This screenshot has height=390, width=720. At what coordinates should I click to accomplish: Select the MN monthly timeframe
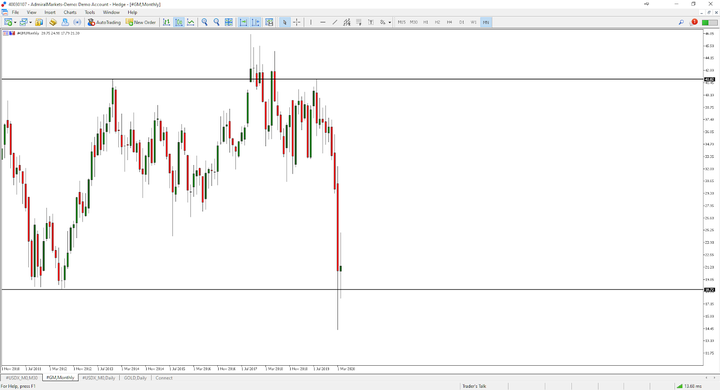tap(486, 22)
